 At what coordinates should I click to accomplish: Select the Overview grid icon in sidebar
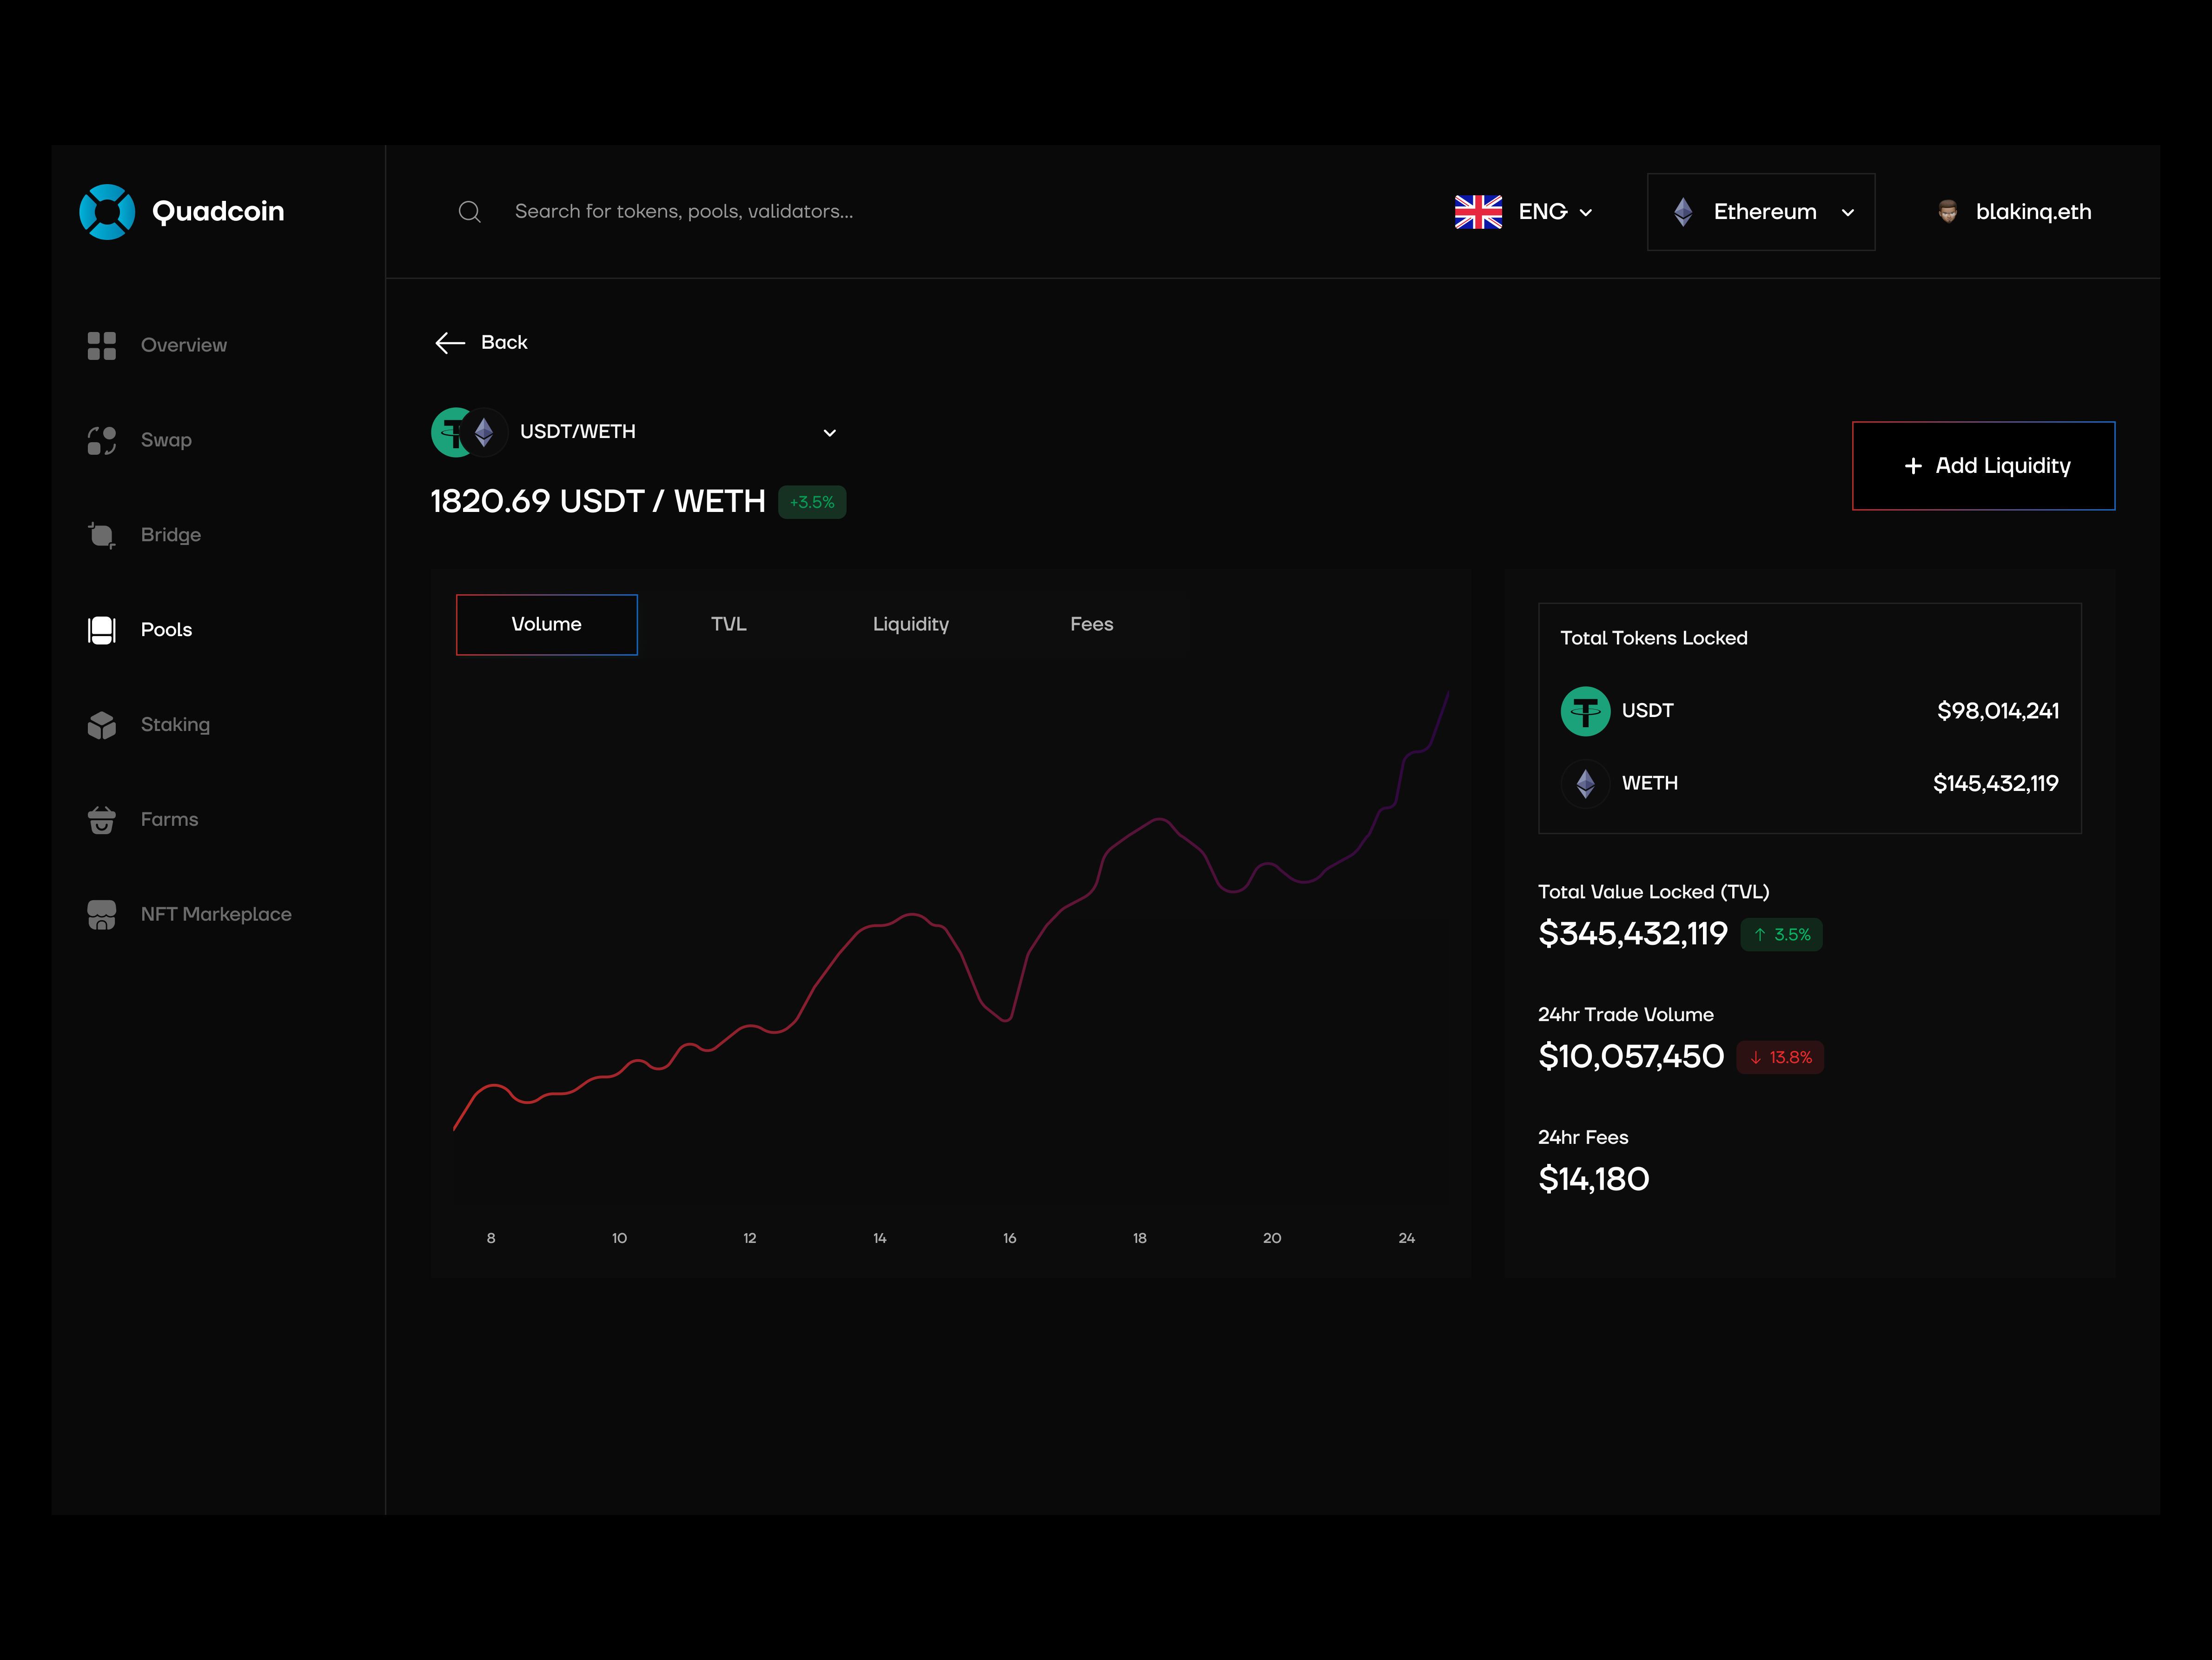point(101,345)
